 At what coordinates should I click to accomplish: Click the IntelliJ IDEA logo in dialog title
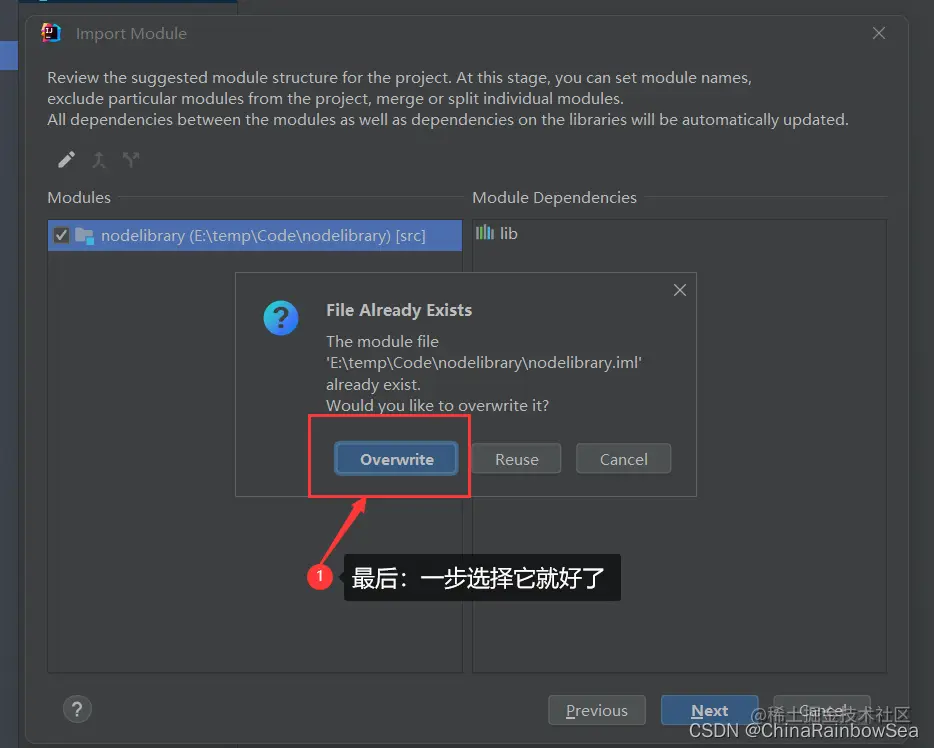[50, 32]
